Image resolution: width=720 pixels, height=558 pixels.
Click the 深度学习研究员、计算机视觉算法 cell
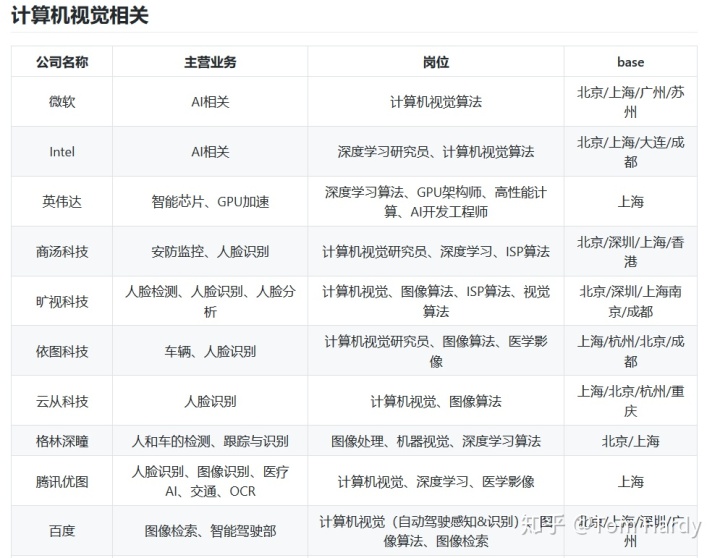[436, 152]
